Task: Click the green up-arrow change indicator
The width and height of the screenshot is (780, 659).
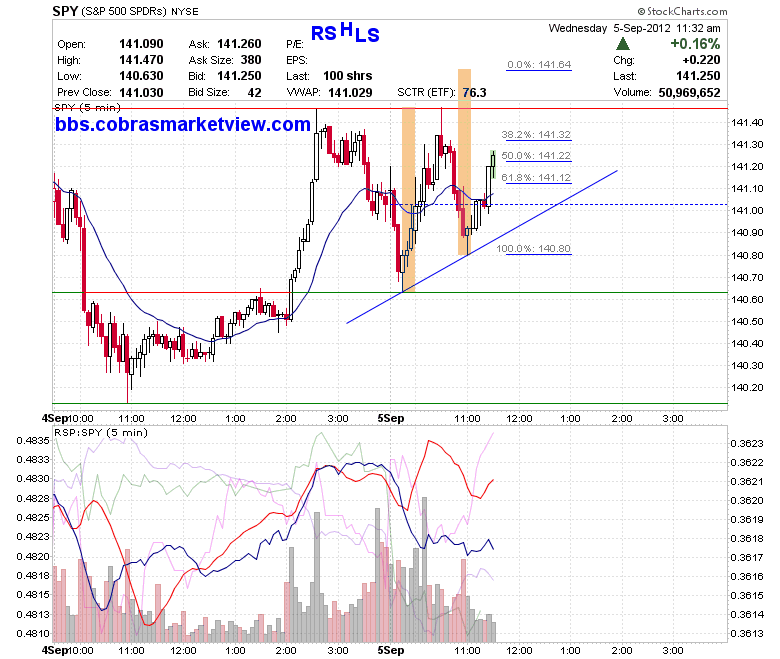Action: 623,44
